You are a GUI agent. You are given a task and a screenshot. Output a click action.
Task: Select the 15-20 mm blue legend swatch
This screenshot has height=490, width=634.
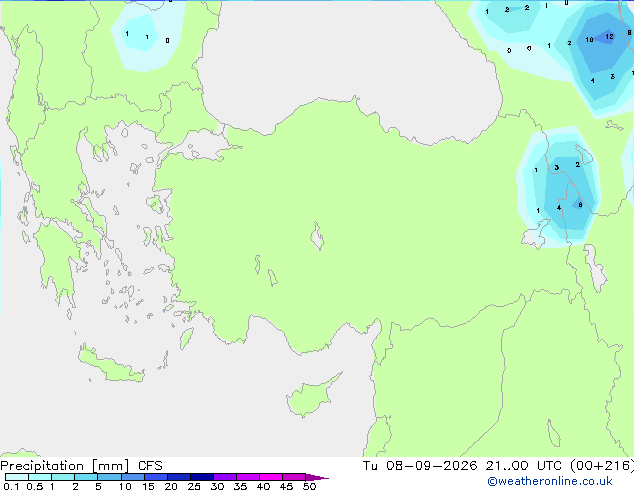155,477
